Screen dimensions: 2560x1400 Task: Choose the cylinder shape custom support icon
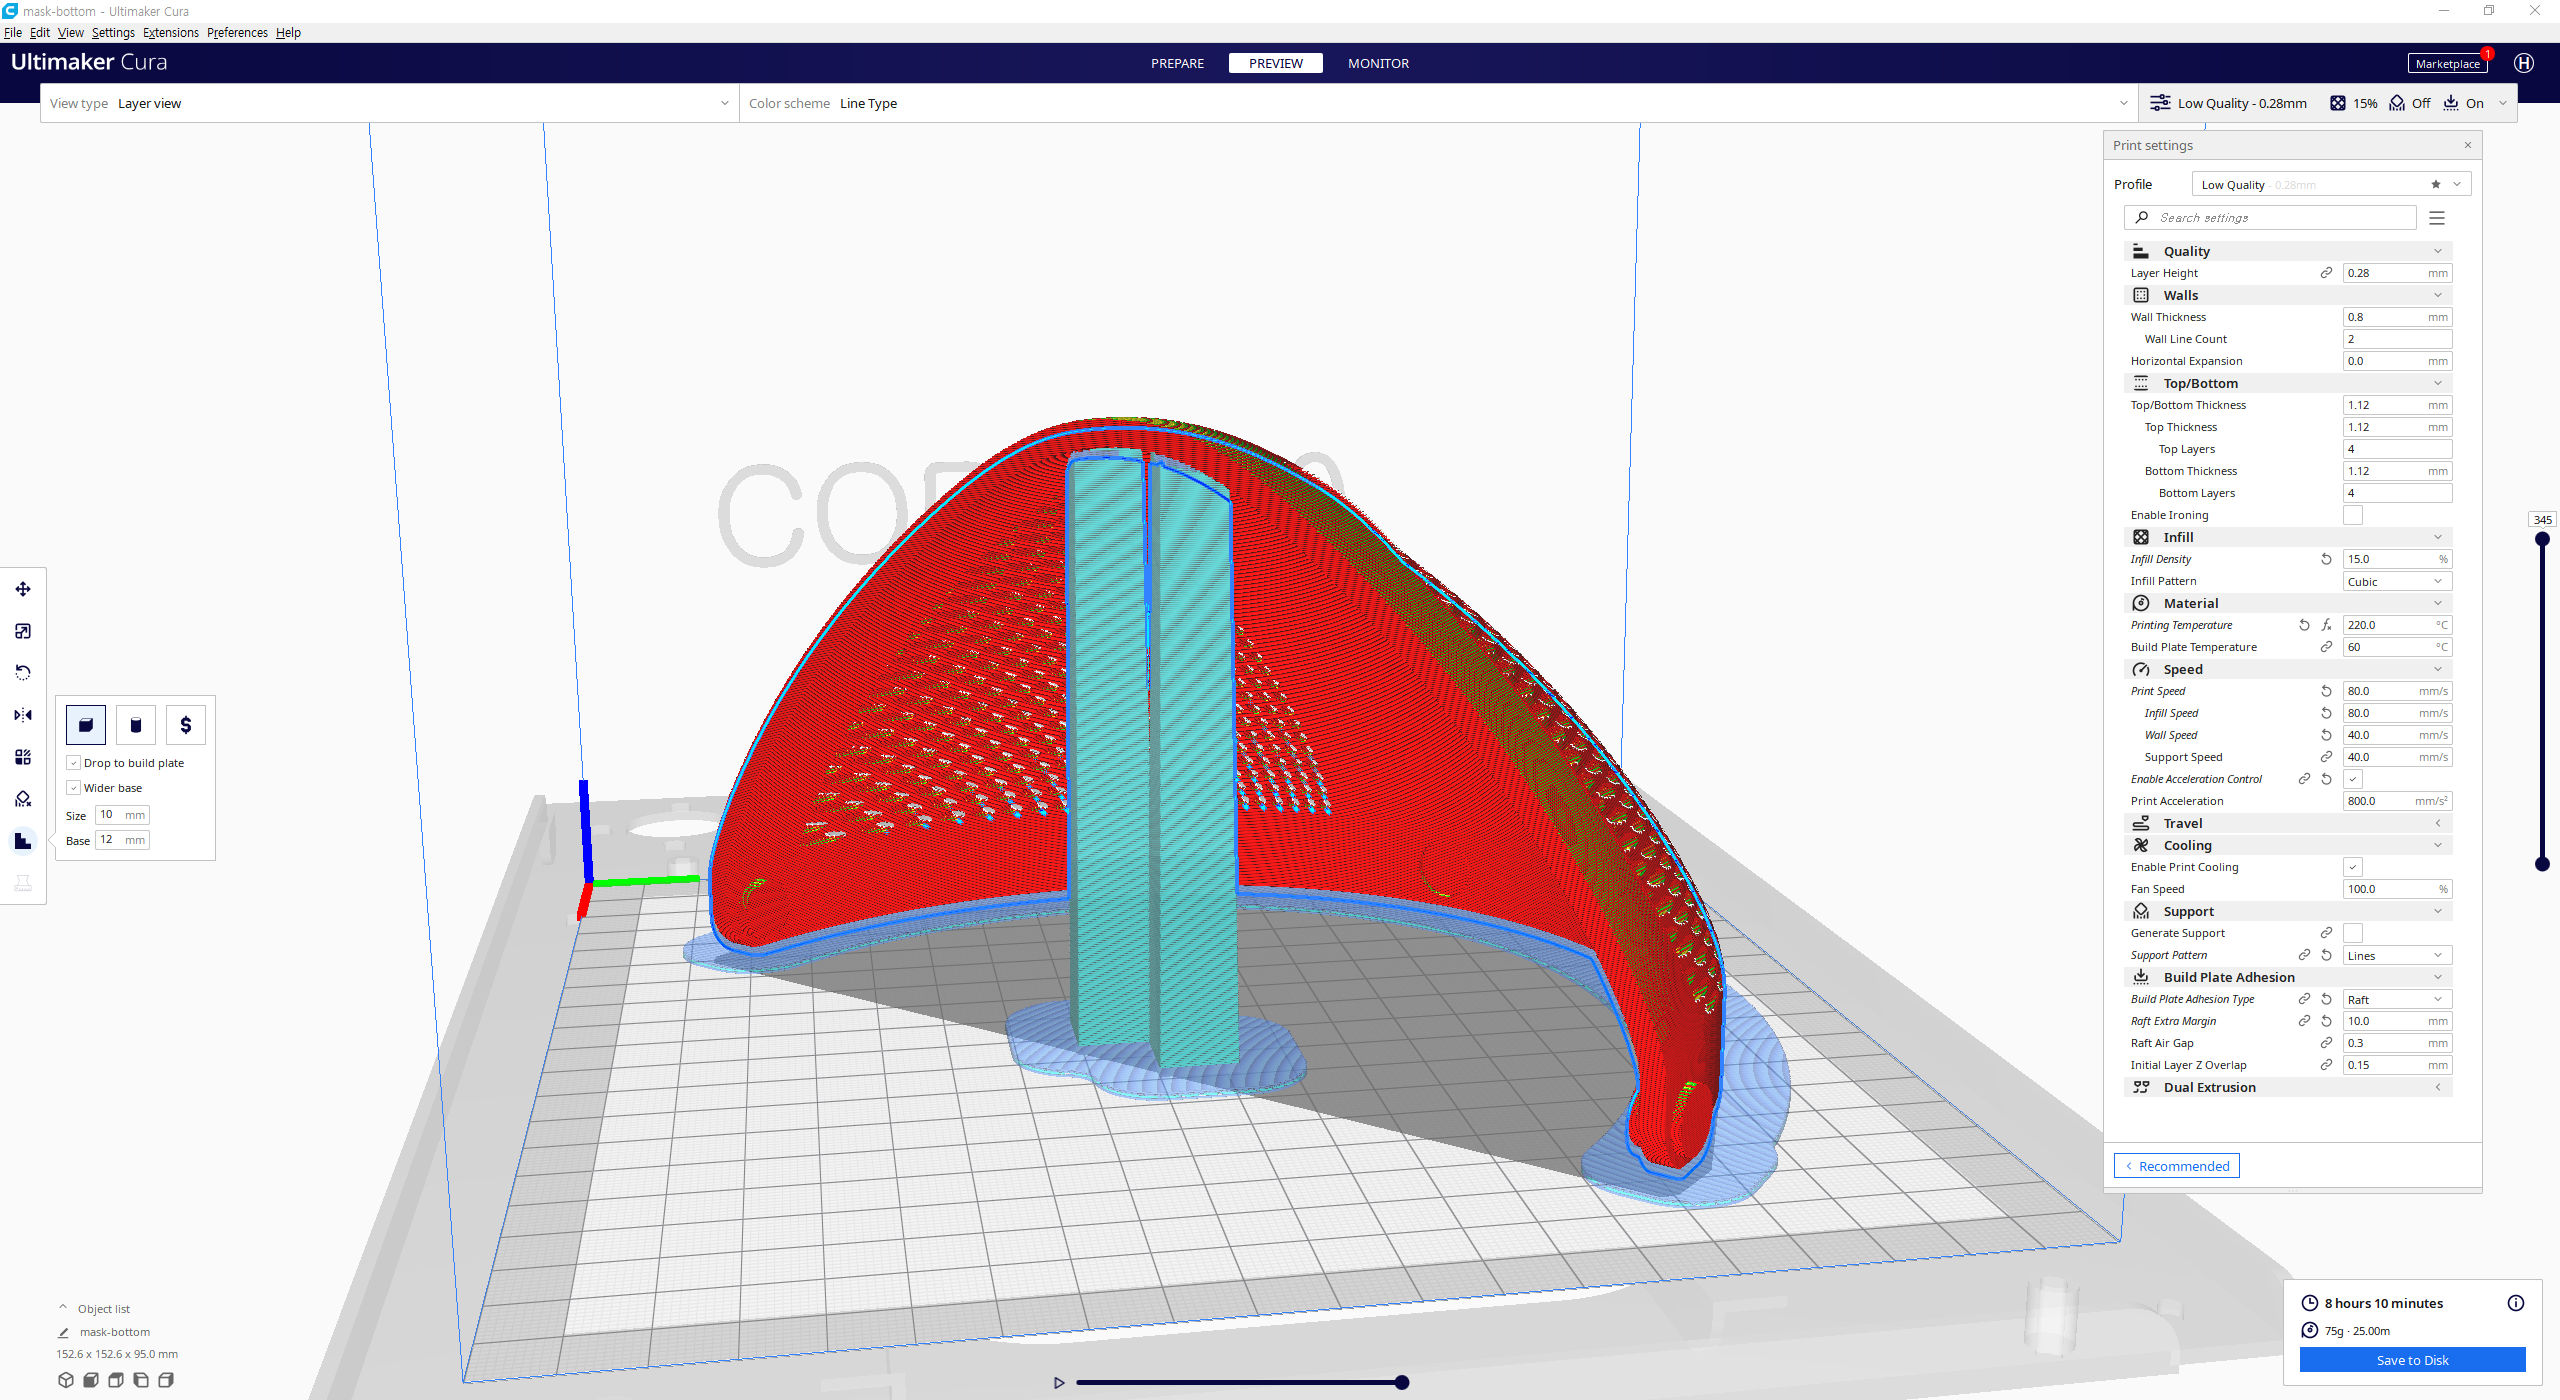pos(136,725)
